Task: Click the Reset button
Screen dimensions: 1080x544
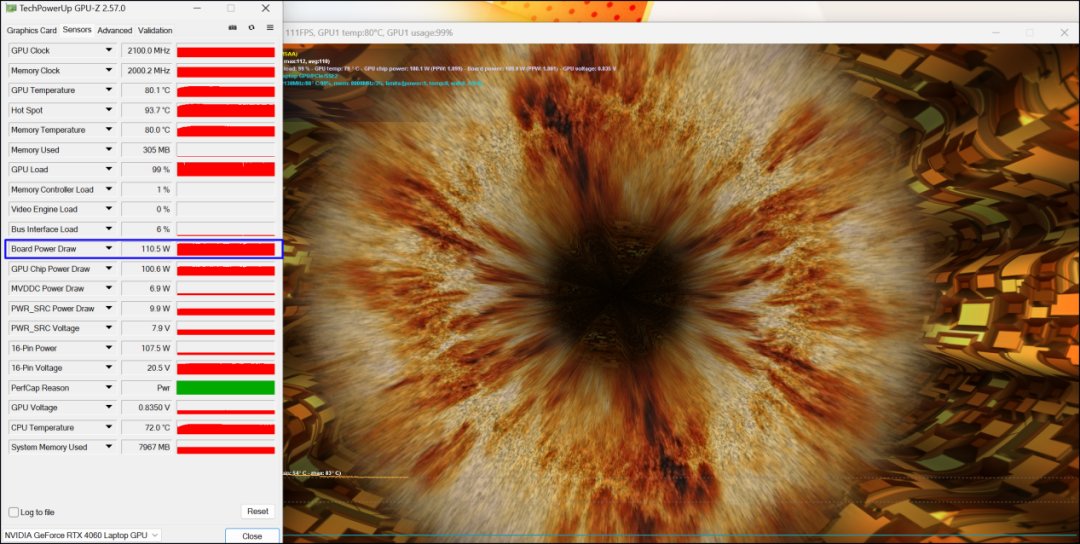Action: tap(258, 511)
